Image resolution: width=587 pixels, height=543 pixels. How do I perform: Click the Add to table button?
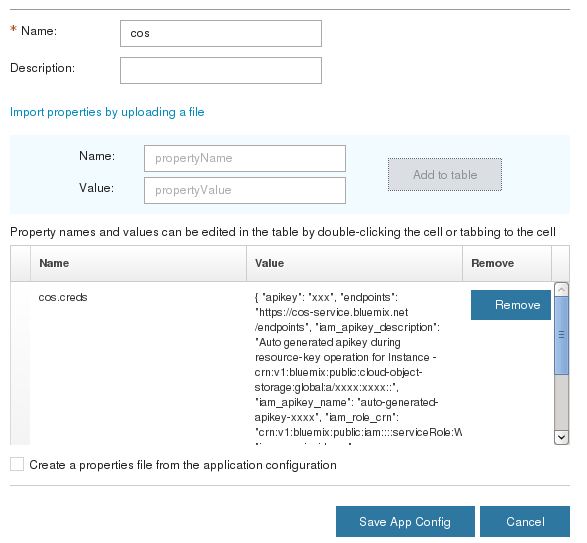pos(445,175)
